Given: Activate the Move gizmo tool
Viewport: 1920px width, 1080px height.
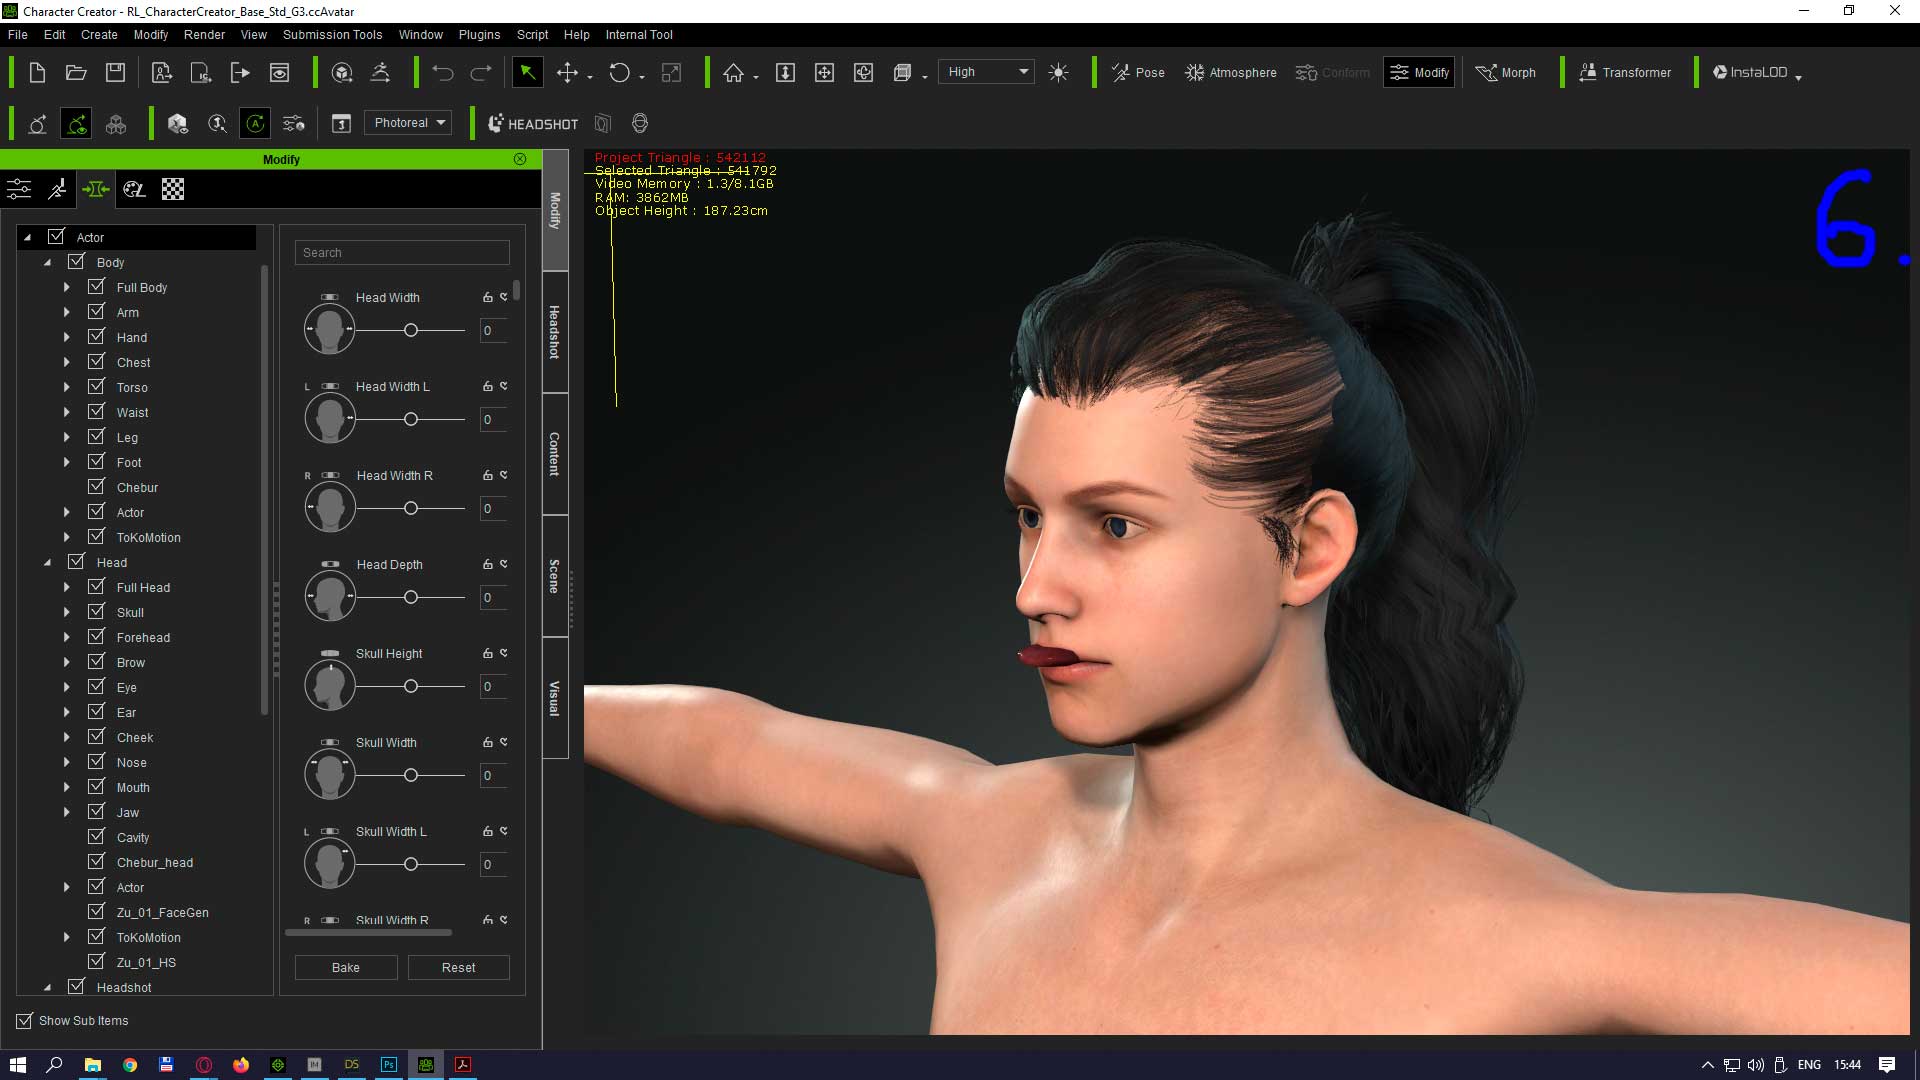Looking at the screenshot, I should point(567,72).
